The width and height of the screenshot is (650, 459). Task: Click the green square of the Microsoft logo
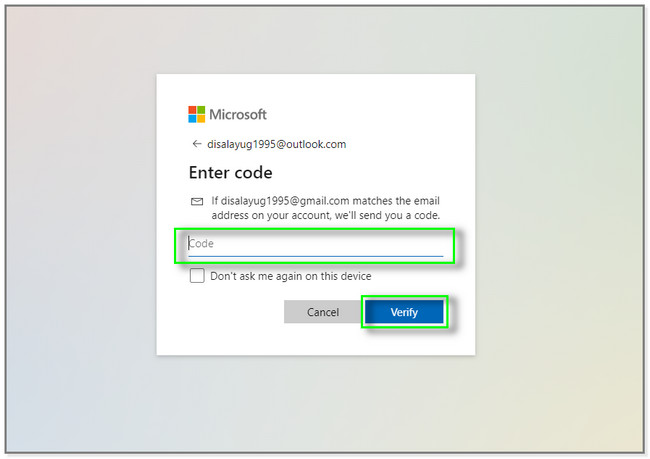click(201, 110)
